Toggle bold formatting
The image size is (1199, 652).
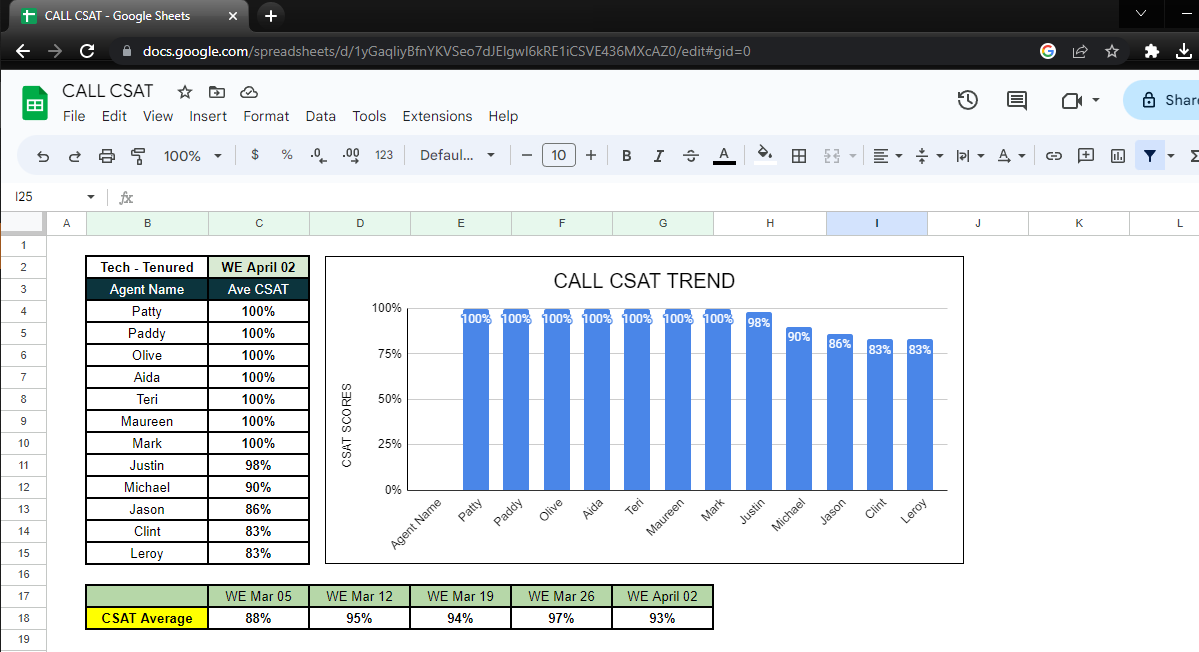(x=627, y=155)
